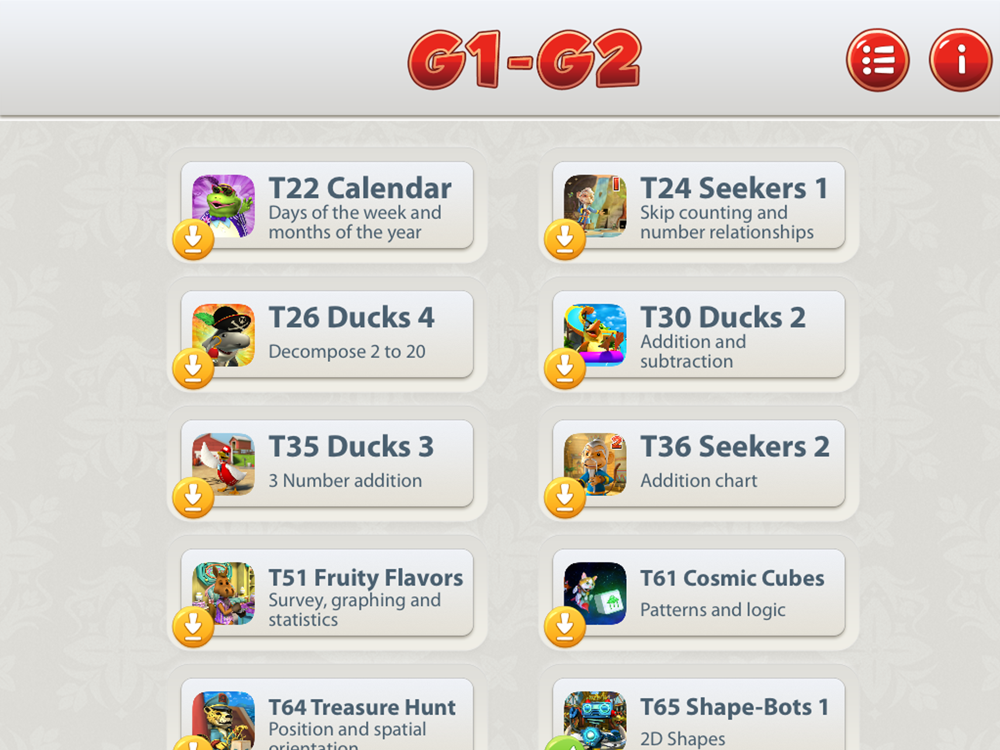The height and width of the screenshot is (750, 1000).
Task: Tap download arrow on T51 Fruity Flavors
Action: click(x=193, y=627)
